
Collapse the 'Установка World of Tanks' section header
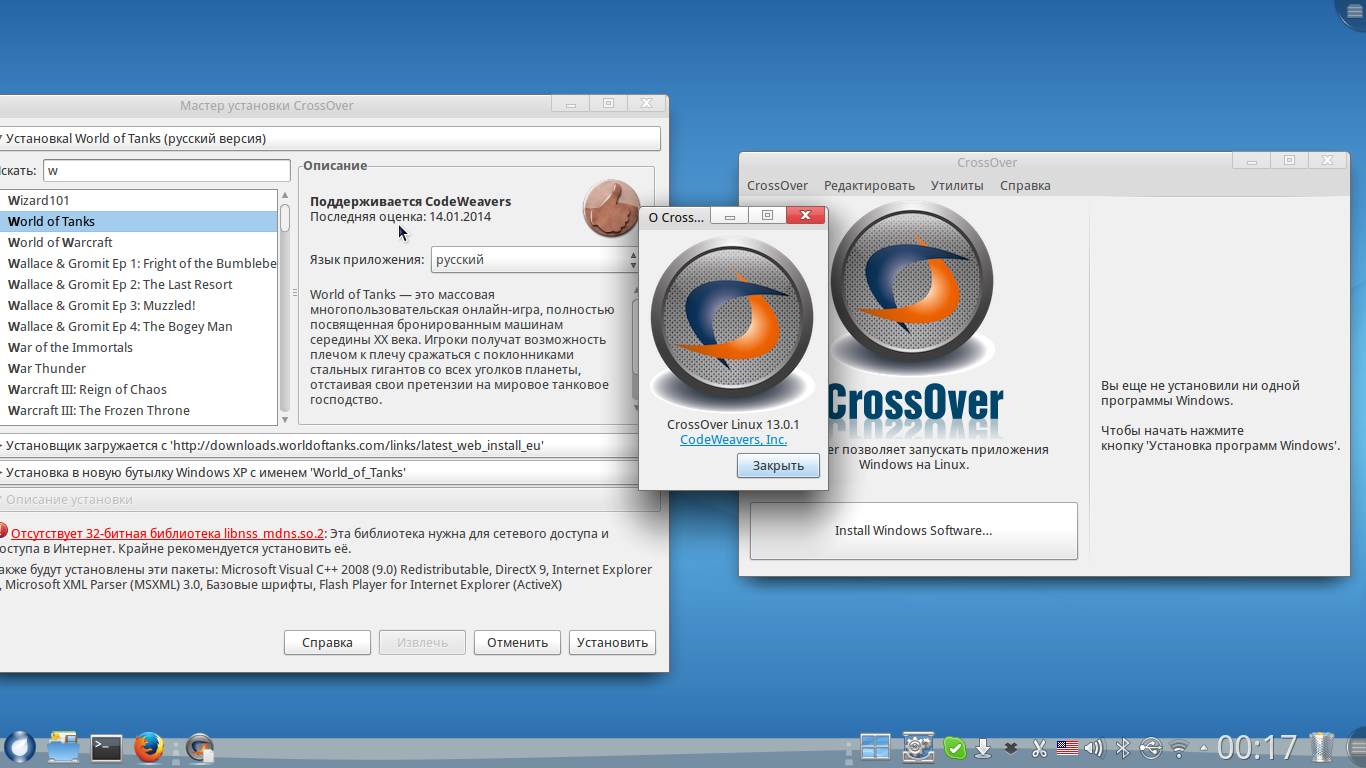click(330, 139)
